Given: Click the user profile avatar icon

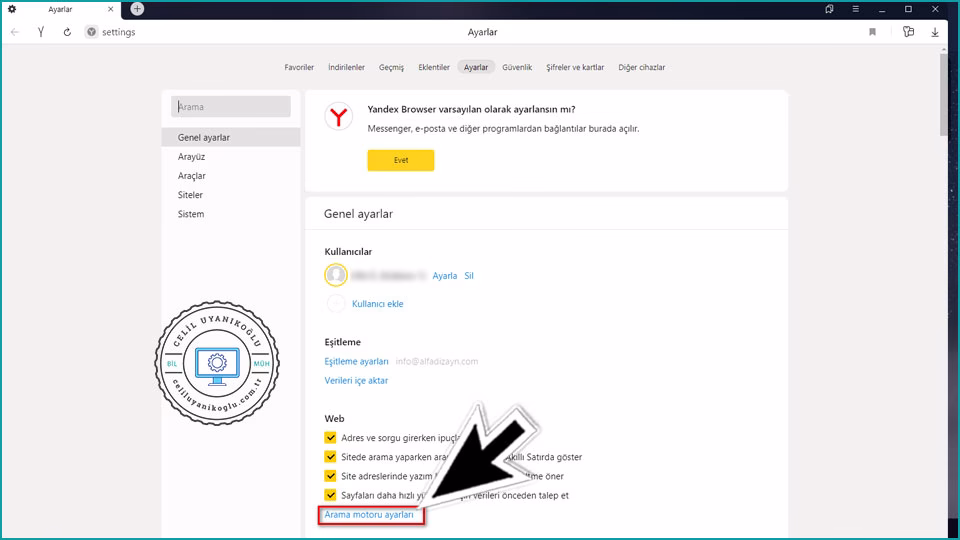Looking at the screenshot, I should (x=336, y=275).
